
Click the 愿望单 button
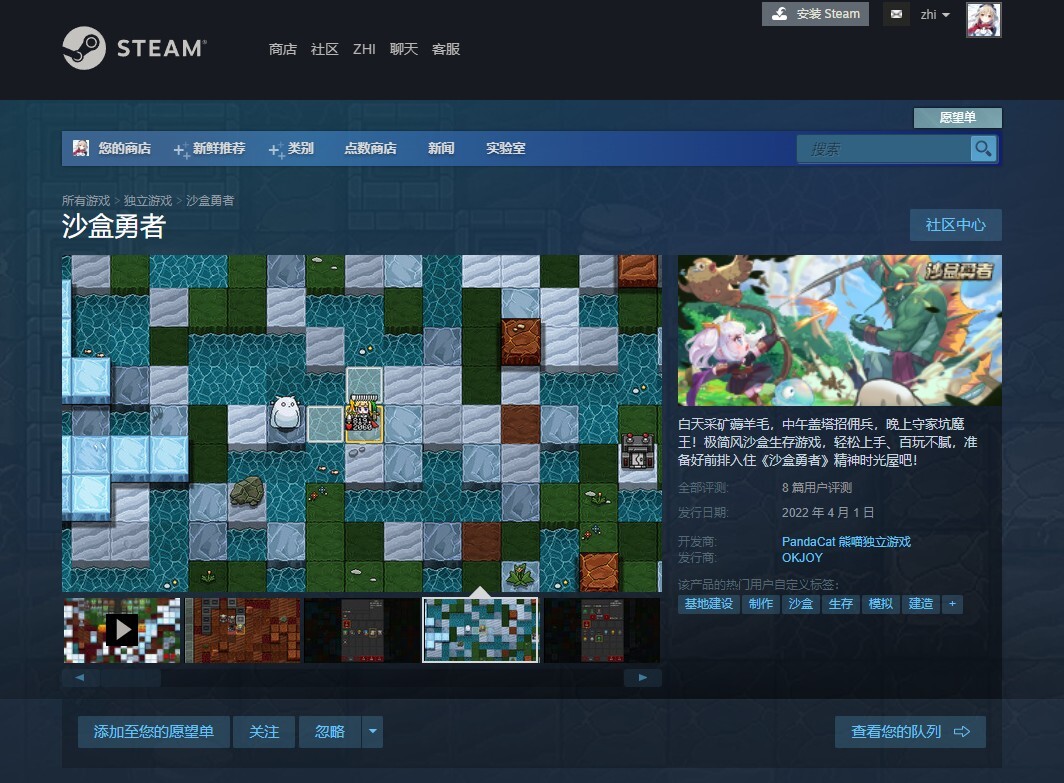click(957, 117)
